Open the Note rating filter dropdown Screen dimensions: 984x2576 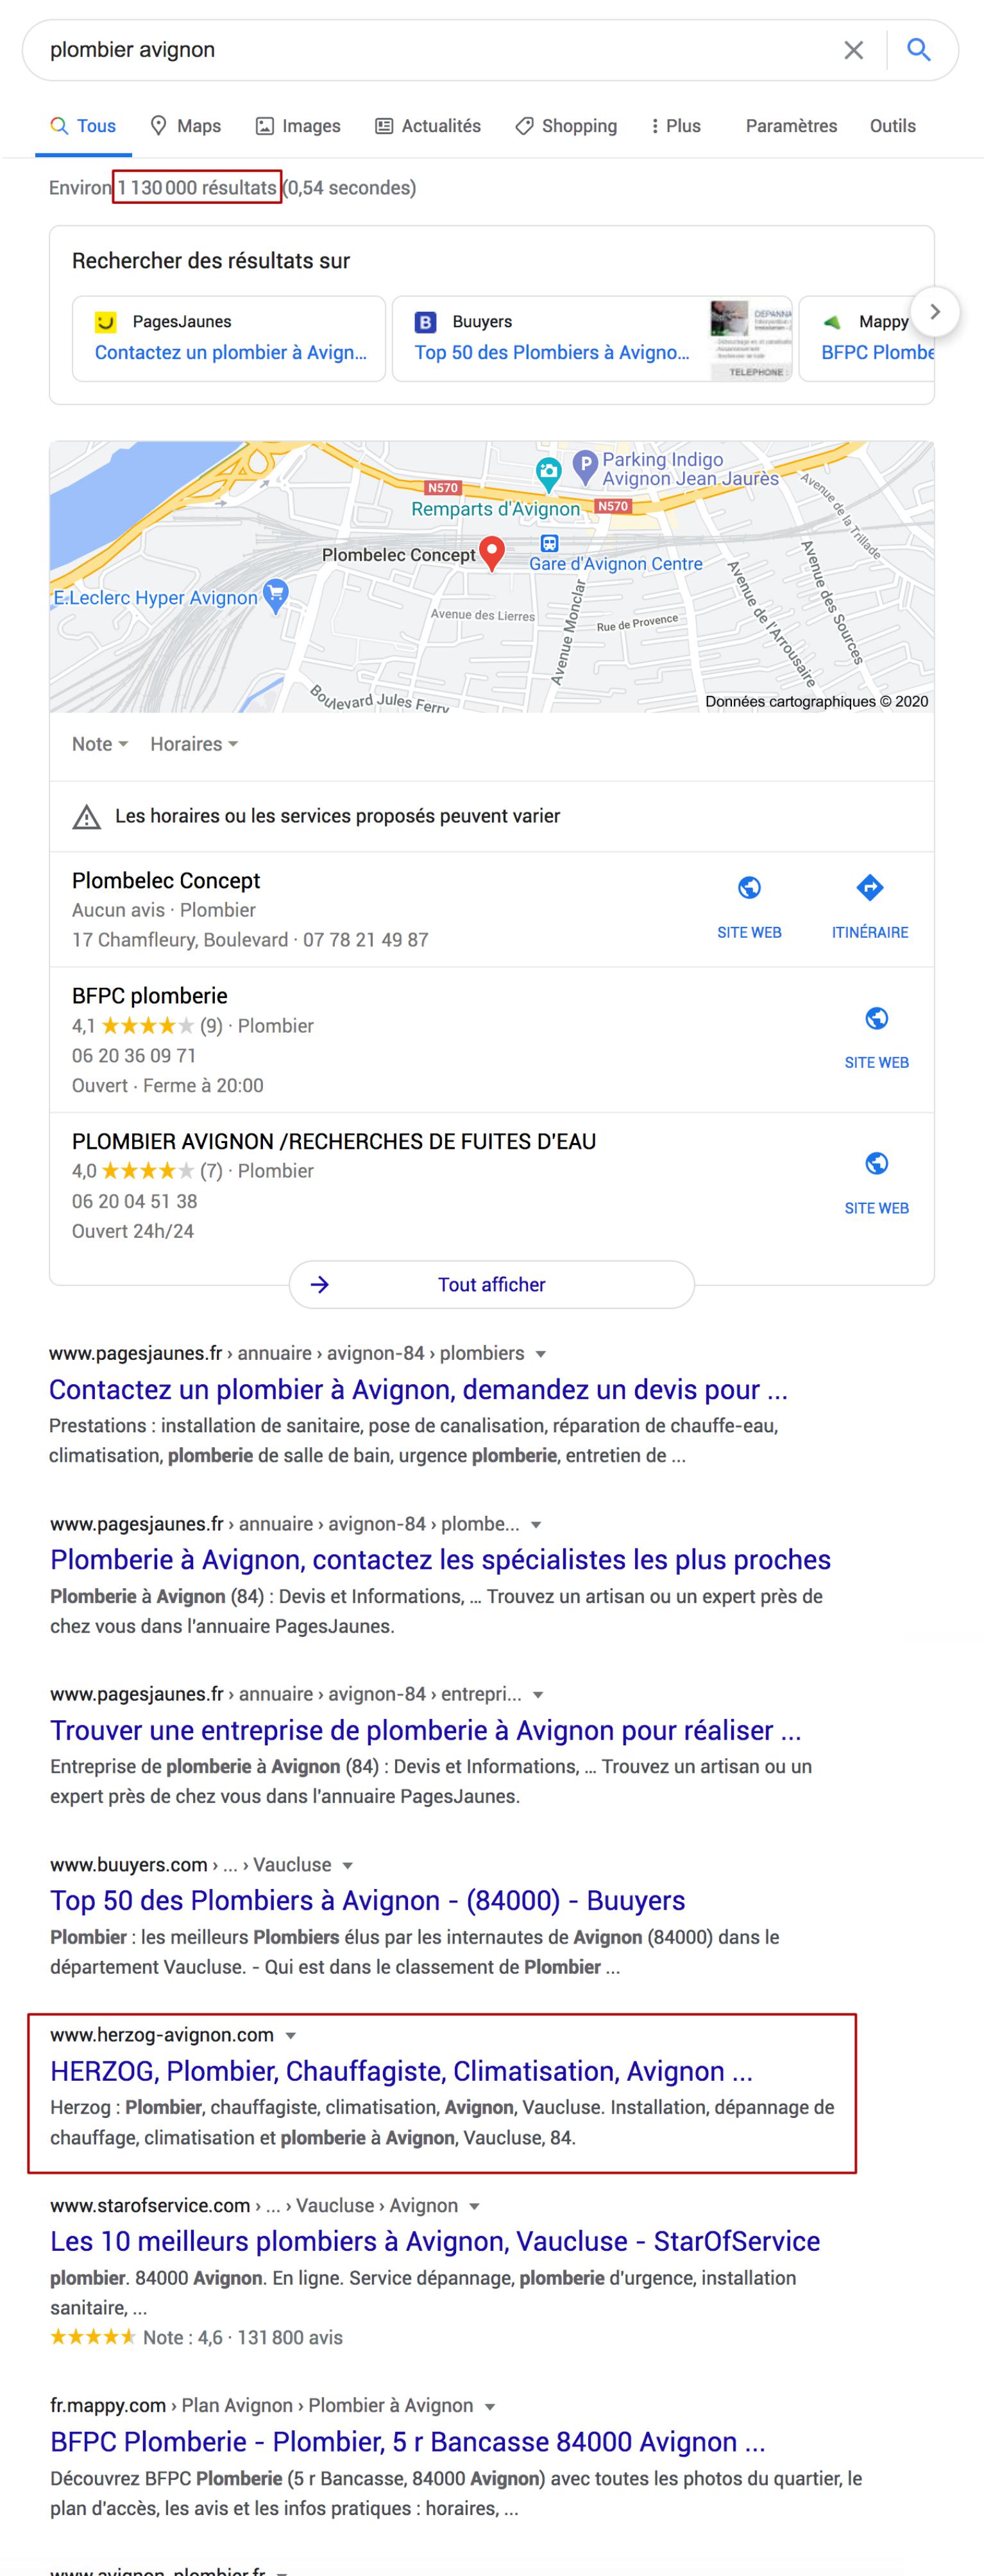point(100,744)
